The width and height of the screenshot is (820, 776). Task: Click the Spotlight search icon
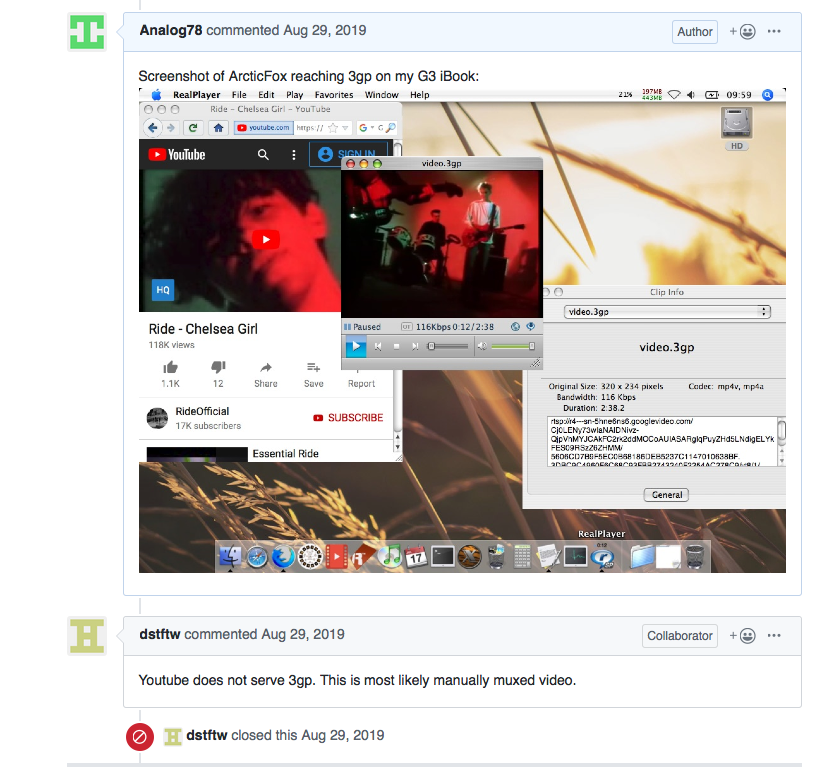point(767,95)
